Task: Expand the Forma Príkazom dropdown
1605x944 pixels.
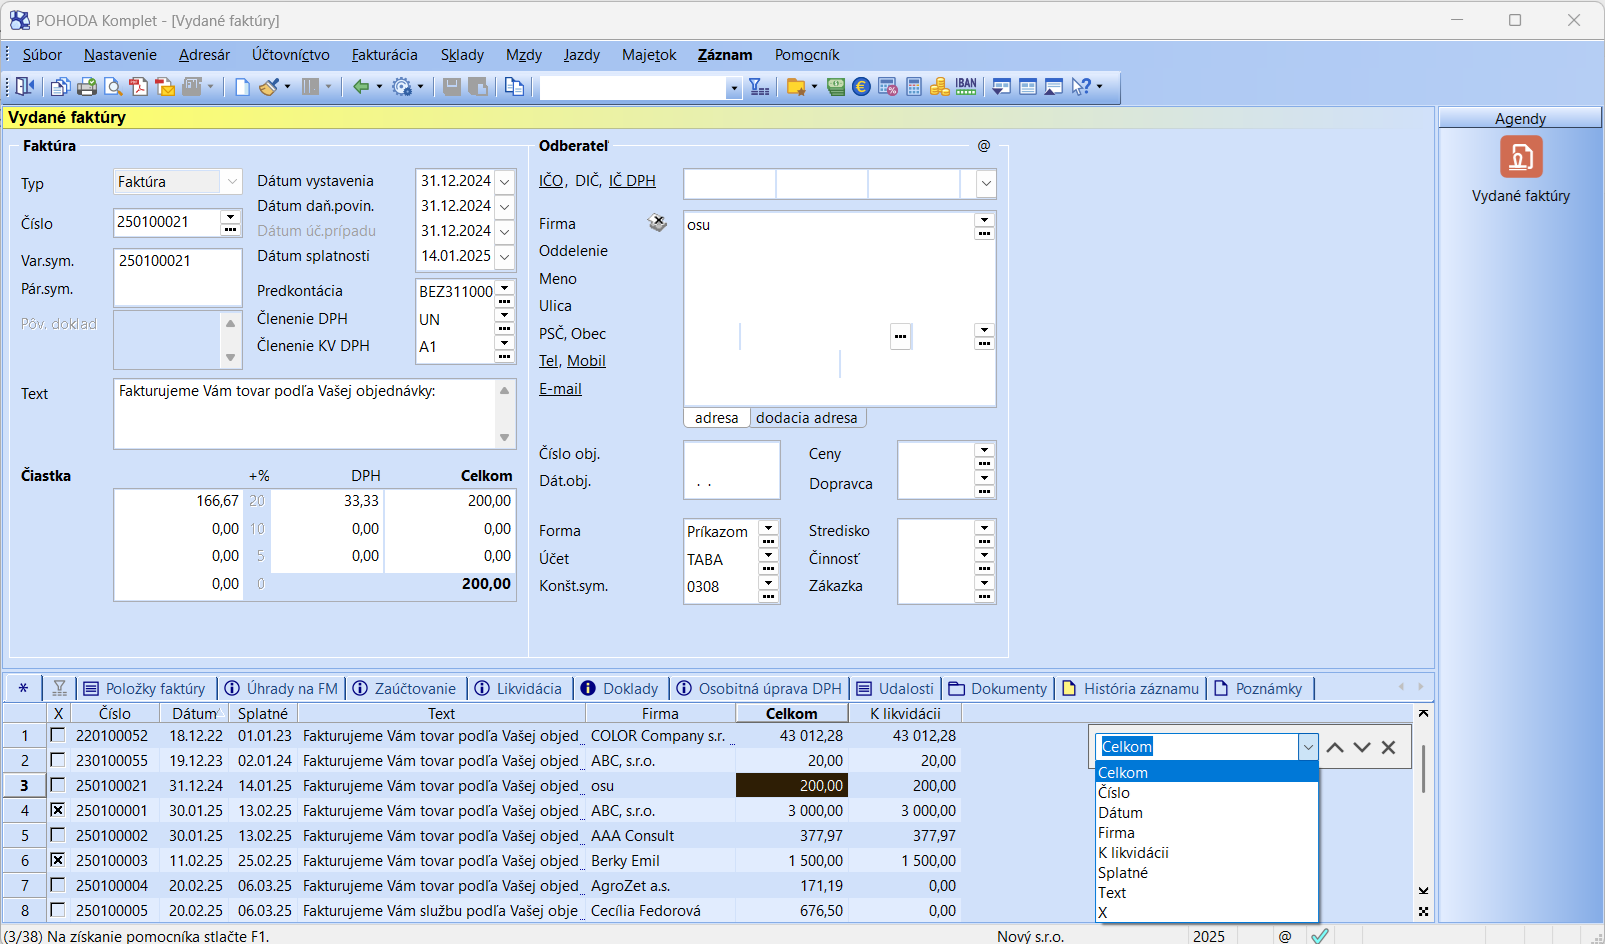Action: 769,526
